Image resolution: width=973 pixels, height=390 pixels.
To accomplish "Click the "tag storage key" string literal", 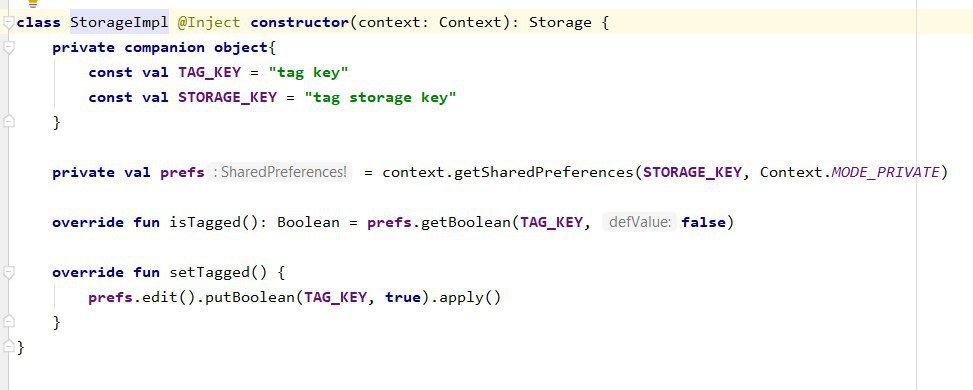I will point(380,98).
